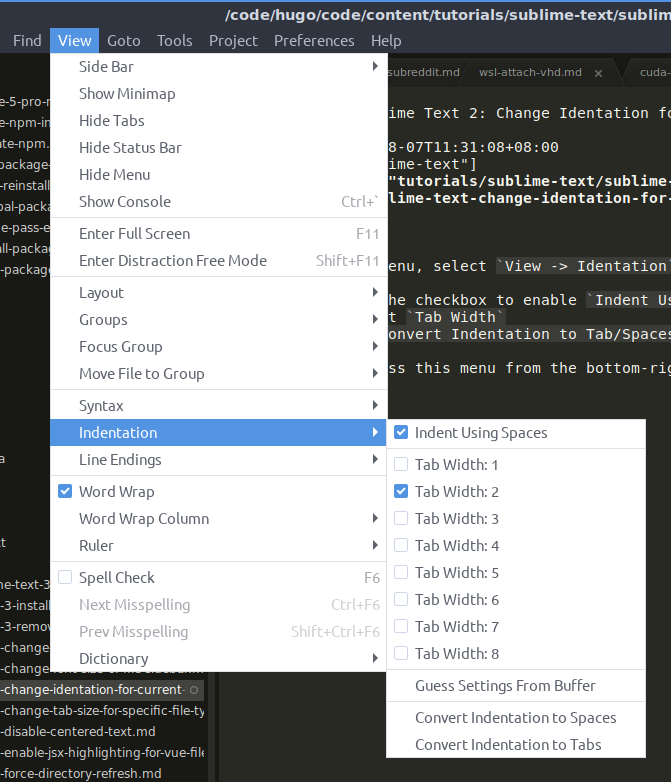Open Move File to Group submenu

click(219, 373)
